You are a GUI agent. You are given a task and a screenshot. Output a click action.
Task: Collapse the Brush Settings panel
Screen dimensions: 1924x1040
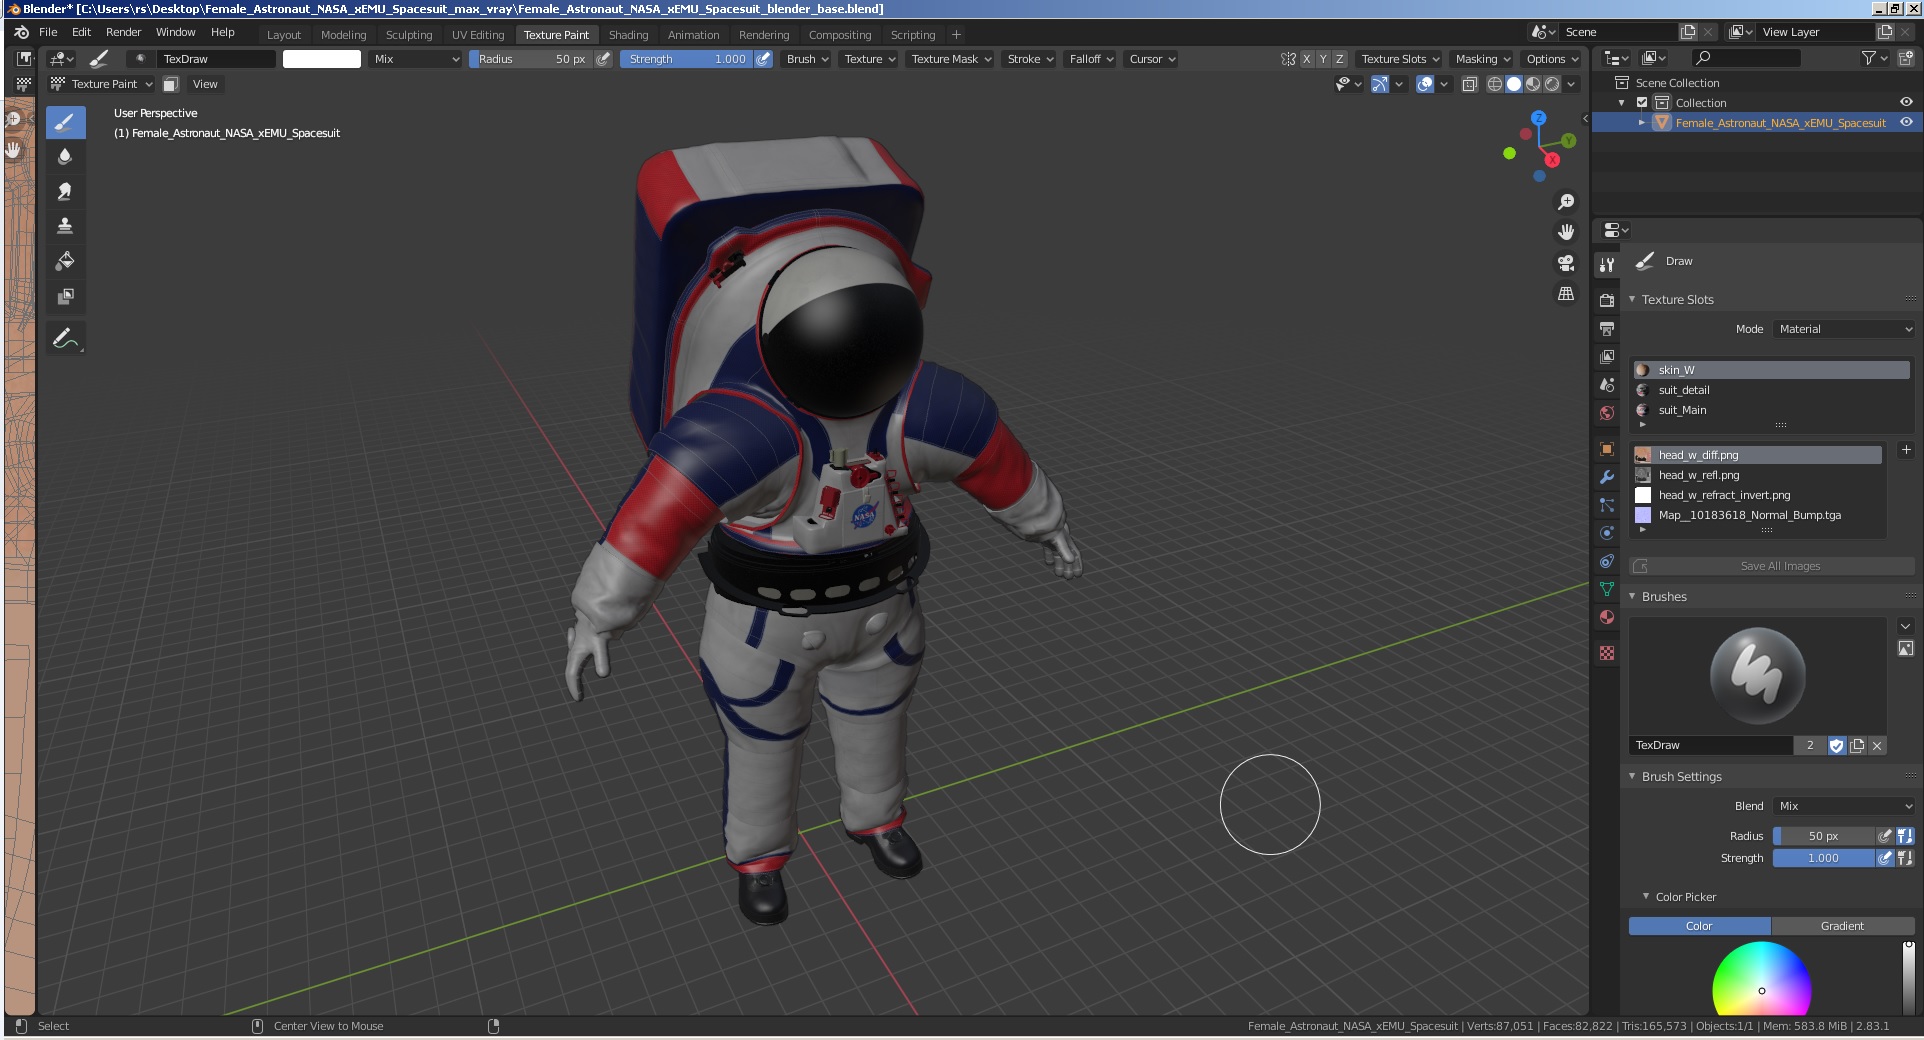[1632, 776]
